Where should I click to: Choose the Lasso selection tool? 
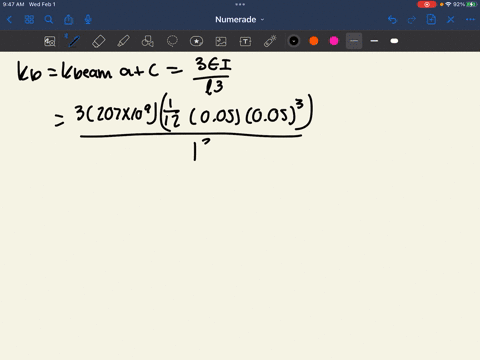coord(172,41)
